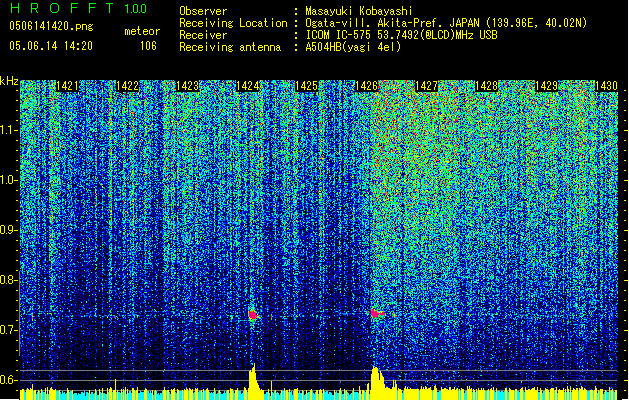Image resolution: width=629 pixels, height=400 pixels.
Task: Click the 0.7 frequency axis label
Action: point(9,330)
